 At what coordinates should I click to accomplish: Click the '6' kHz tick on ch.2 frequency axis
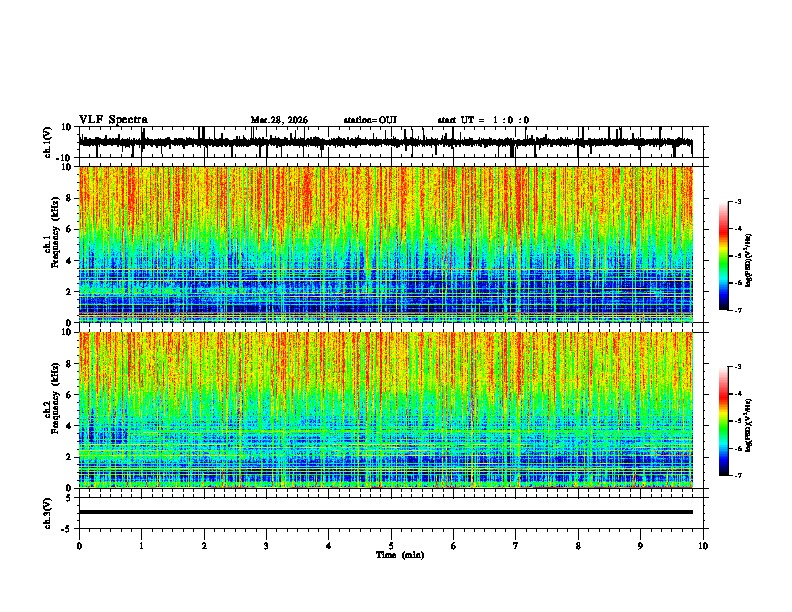70,395
